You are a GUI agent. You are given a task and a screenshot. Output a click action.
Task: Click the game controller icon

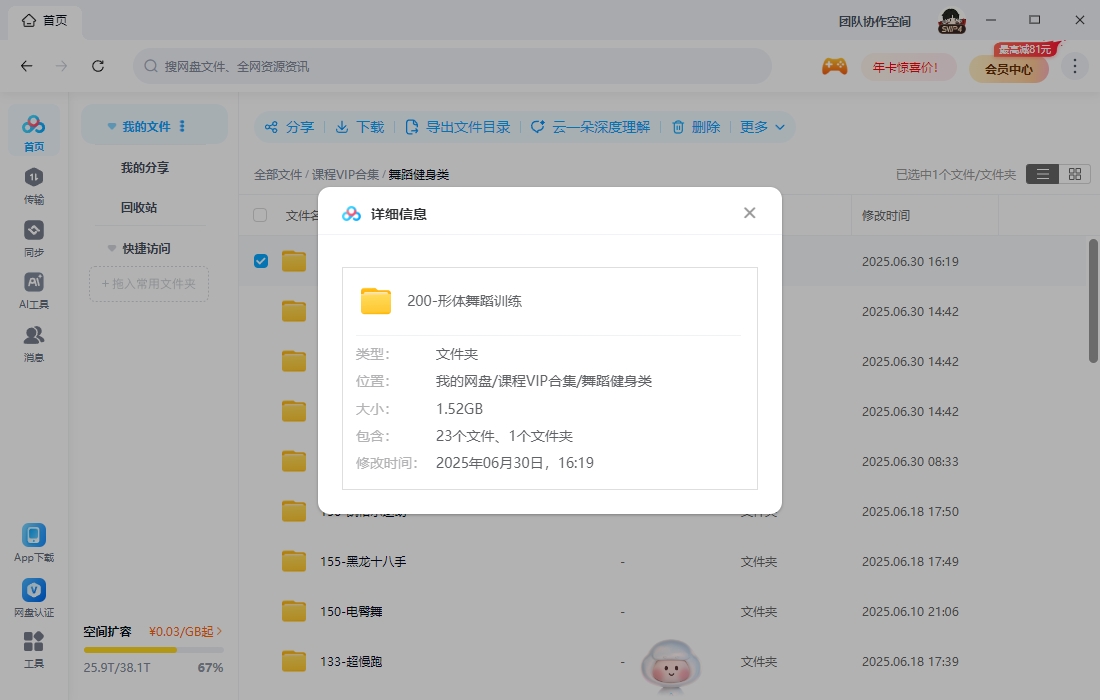click(834, 67)
